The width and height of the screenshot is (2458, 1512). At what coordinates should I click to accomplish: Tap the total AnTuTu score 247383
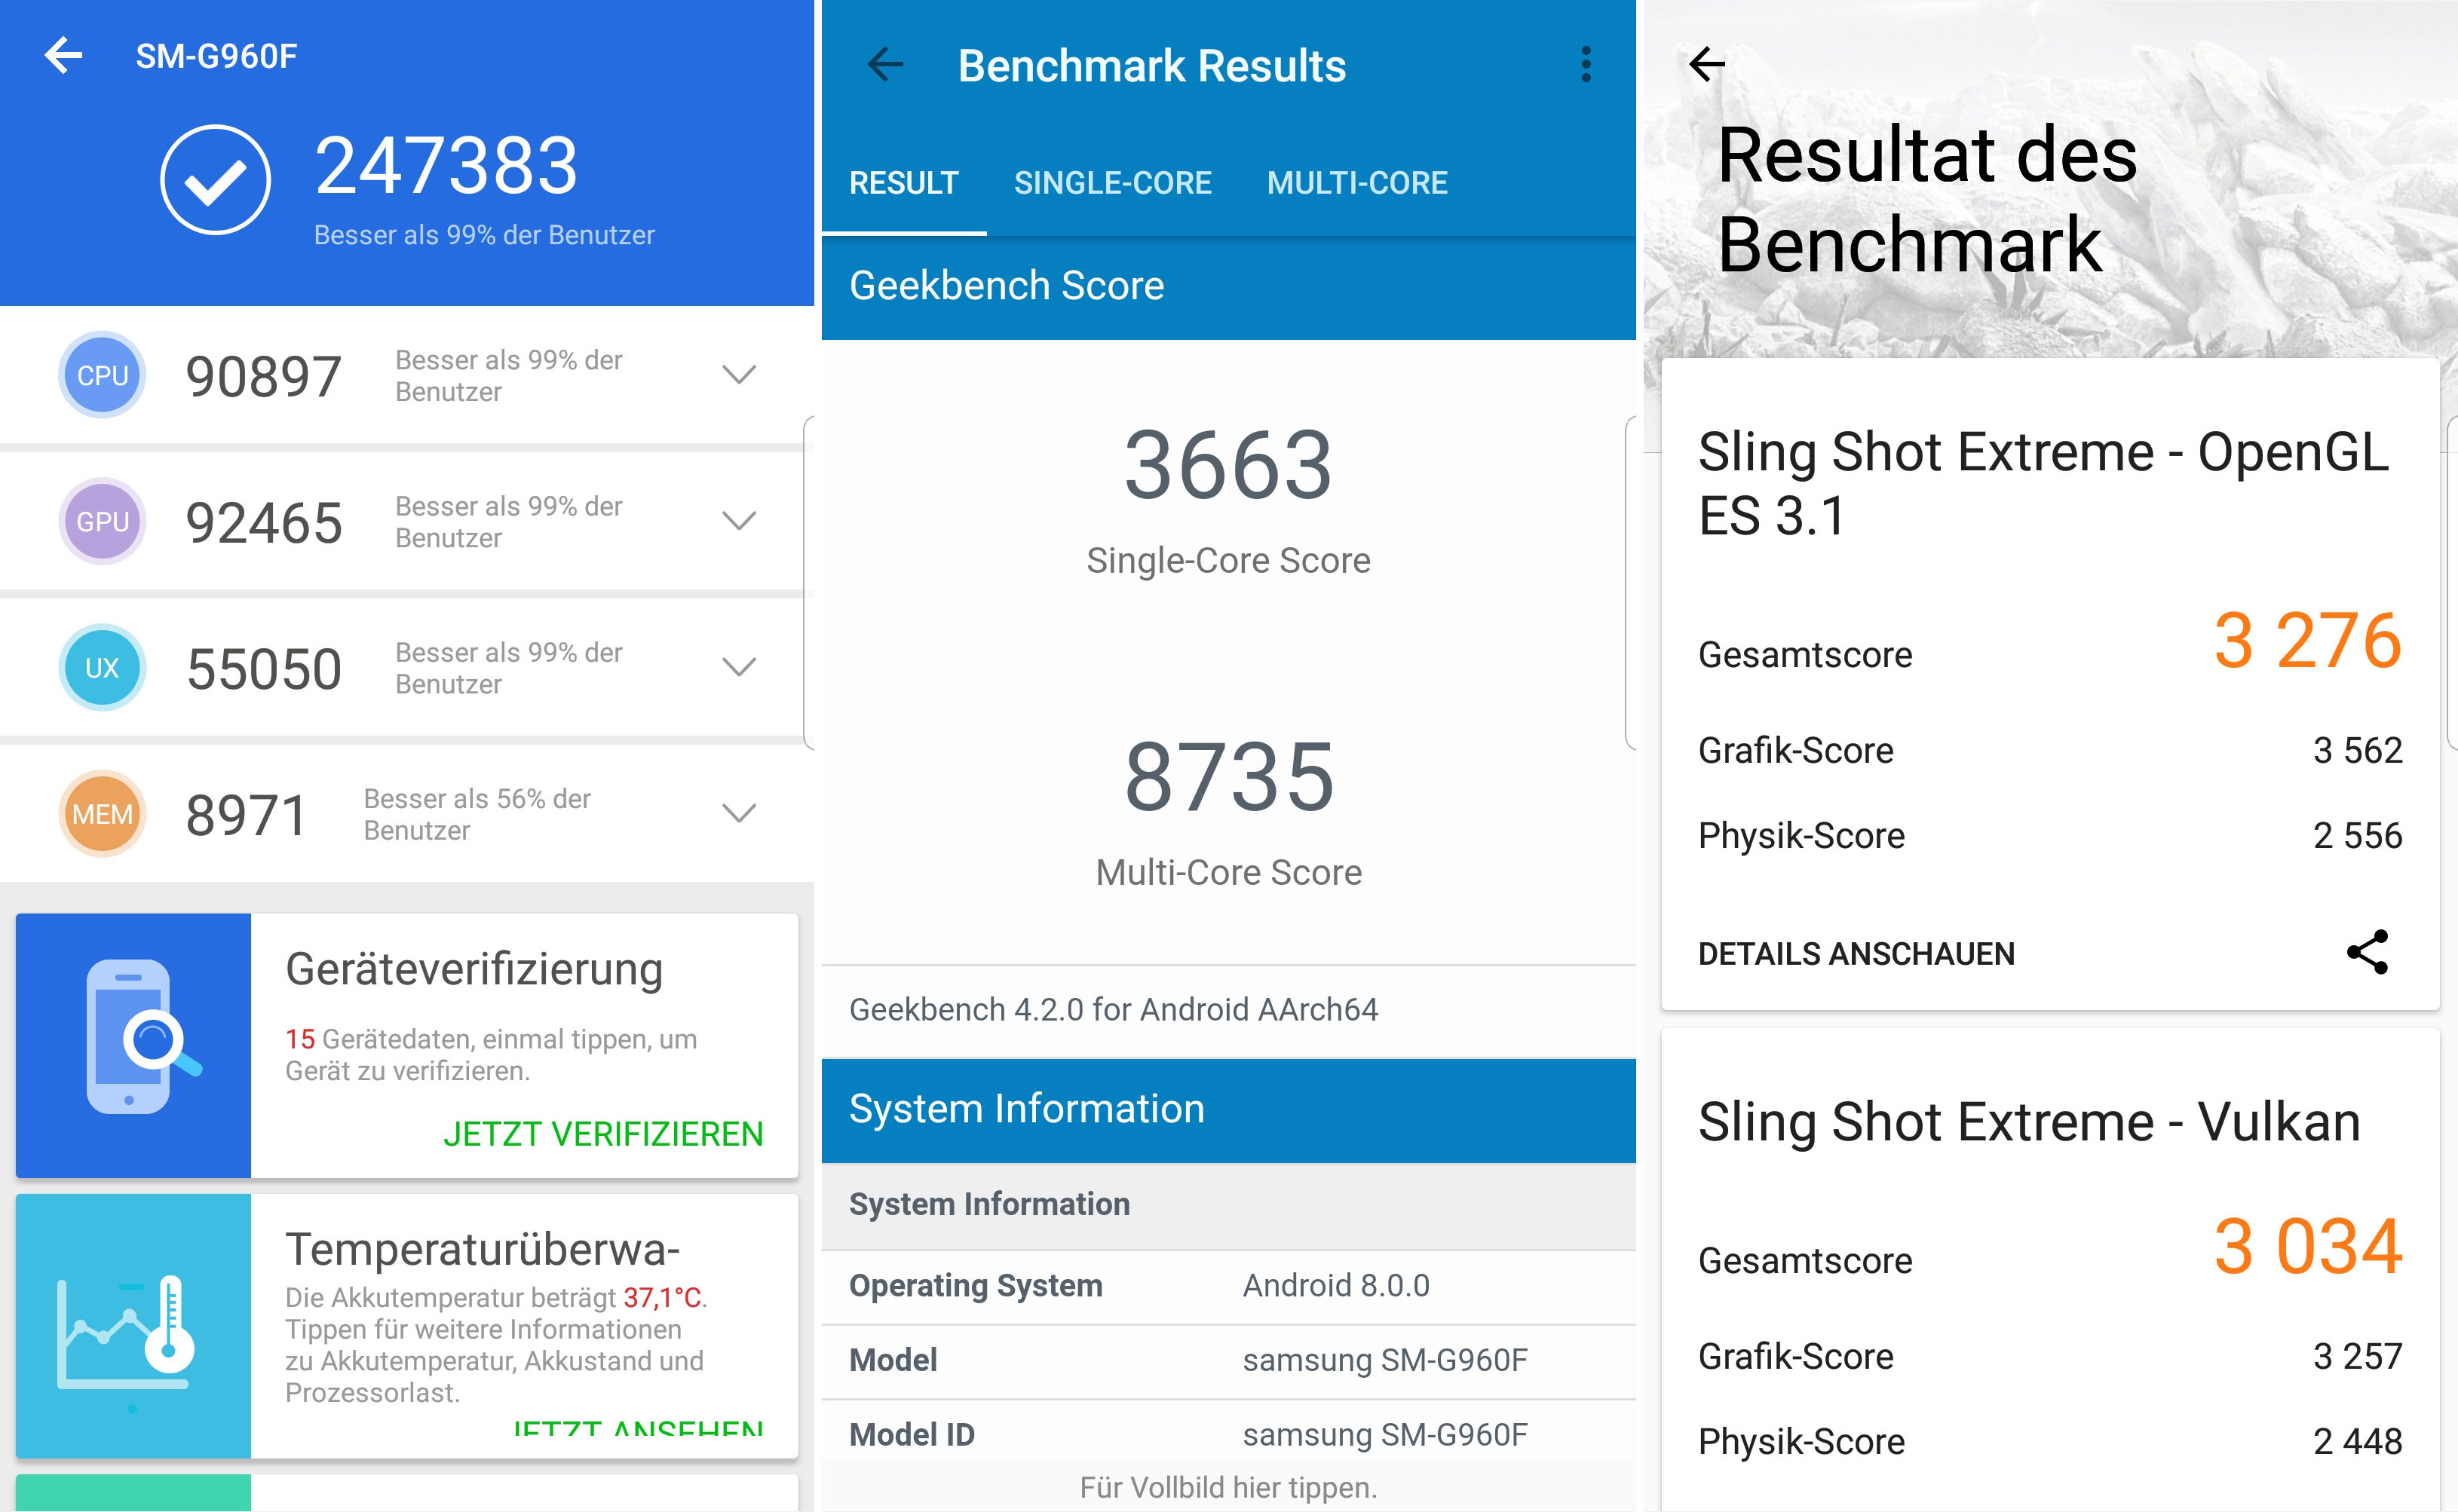pyautogui.click(x=446, y=165)
